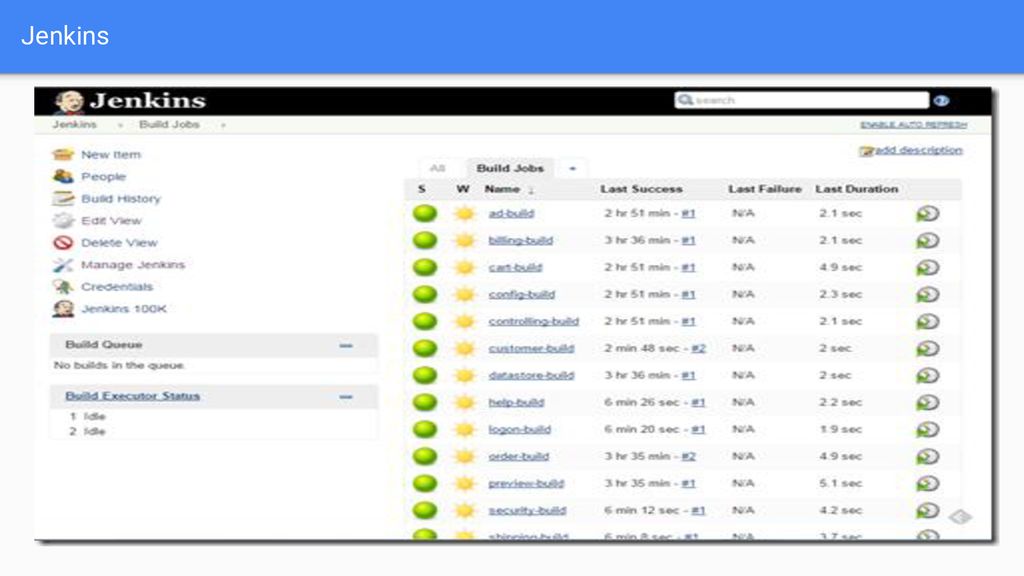Click the Manage Jenkins tools icon
Image resolution: width=1024 pixels, height=576 pixels.
(x=63, y=264)
